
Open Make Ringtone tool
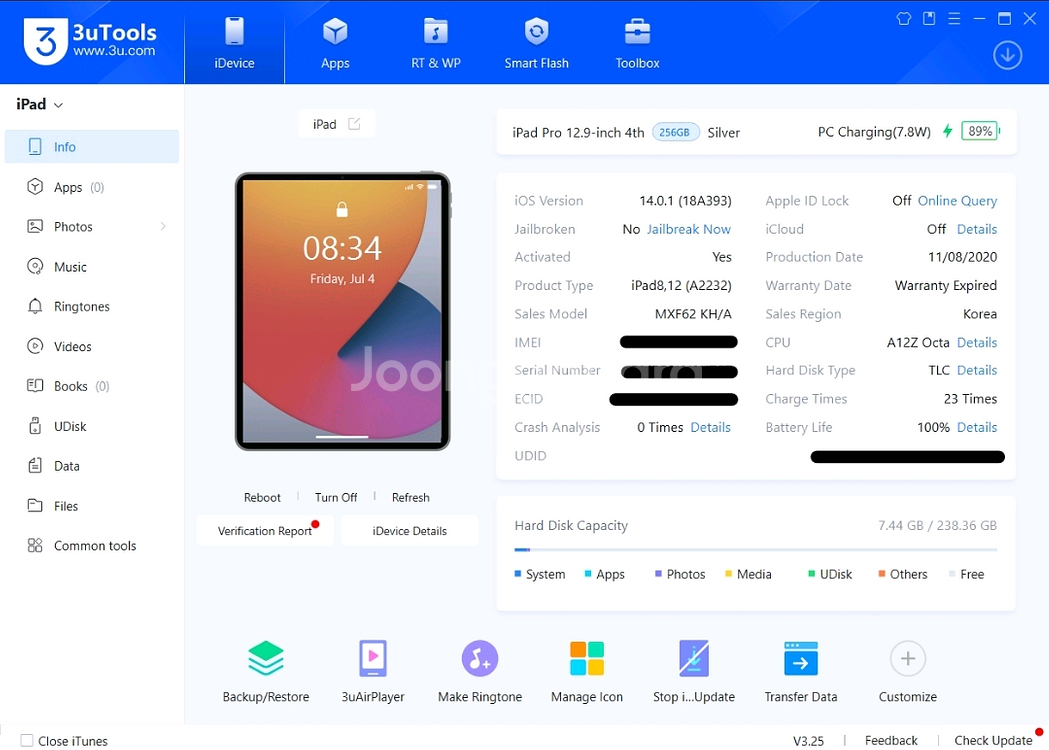[x=480, y=672]
